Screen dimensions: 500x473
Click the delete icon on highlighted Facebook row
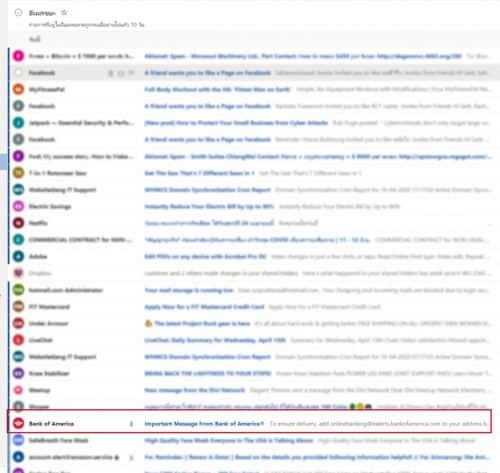point(111,73)
